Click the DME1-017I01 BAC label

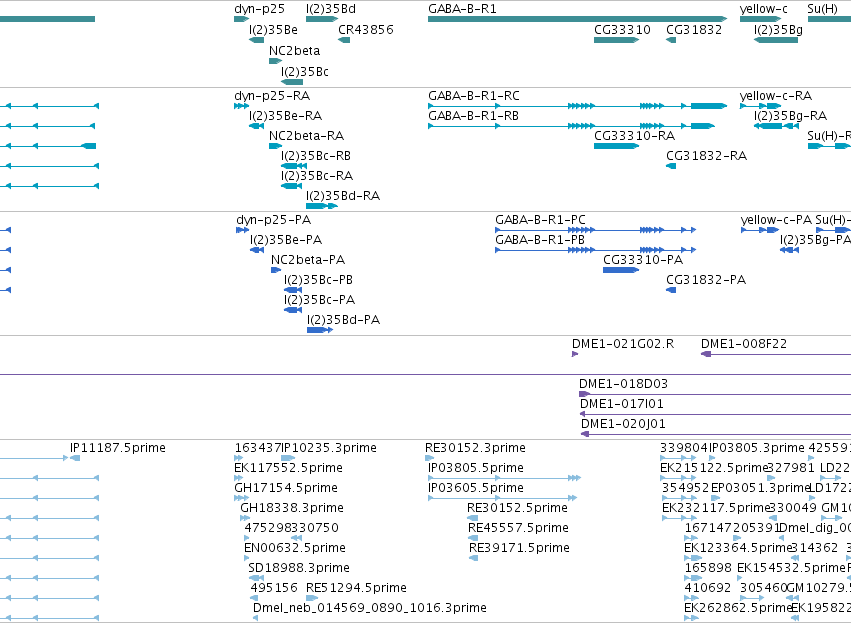[621, 405]
